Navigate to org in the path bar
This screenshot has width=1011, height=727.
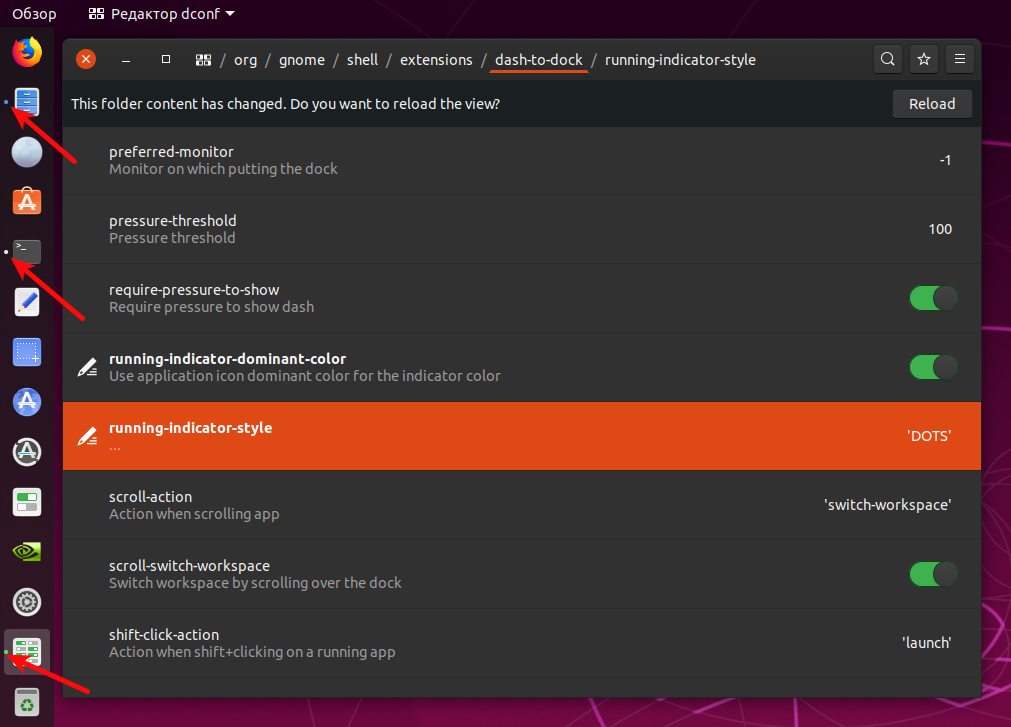click(x=246, y=60)
